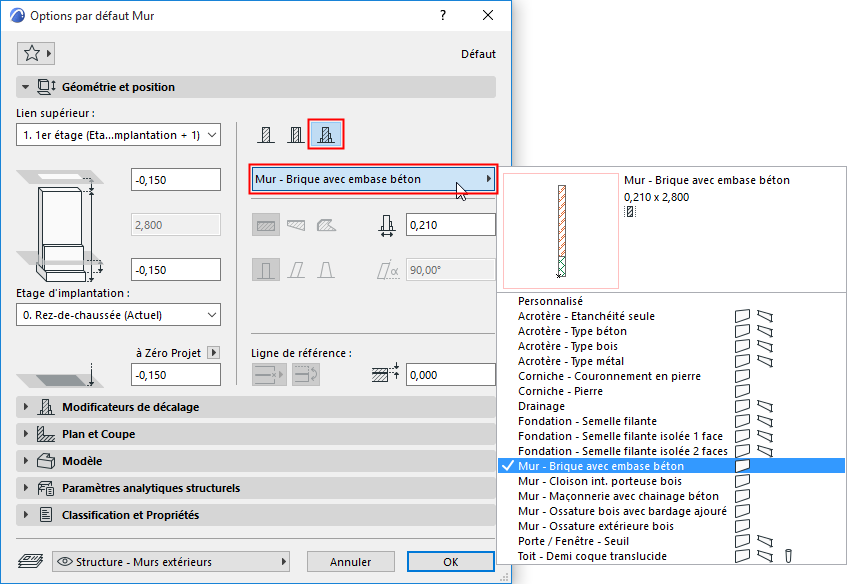Choose the polygonal wall geometry icon
This screenshot has height=584, width=847.
tap(326, 225)
